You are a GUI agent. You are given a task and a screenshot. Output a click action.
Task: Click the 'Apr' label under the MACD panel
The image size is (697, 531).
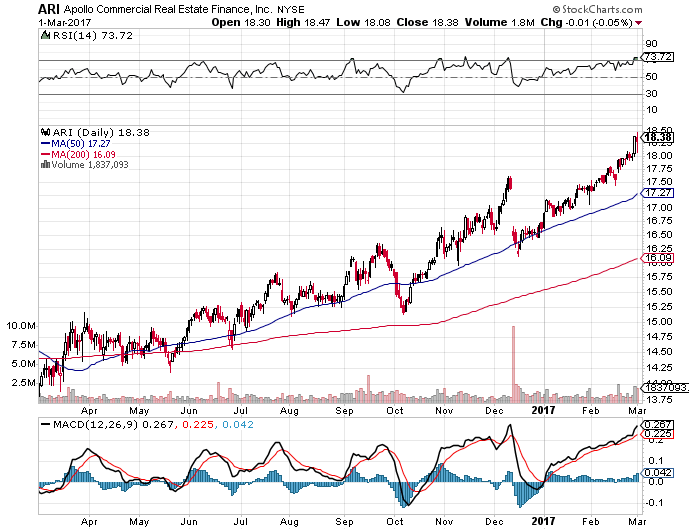click(89, 521)
